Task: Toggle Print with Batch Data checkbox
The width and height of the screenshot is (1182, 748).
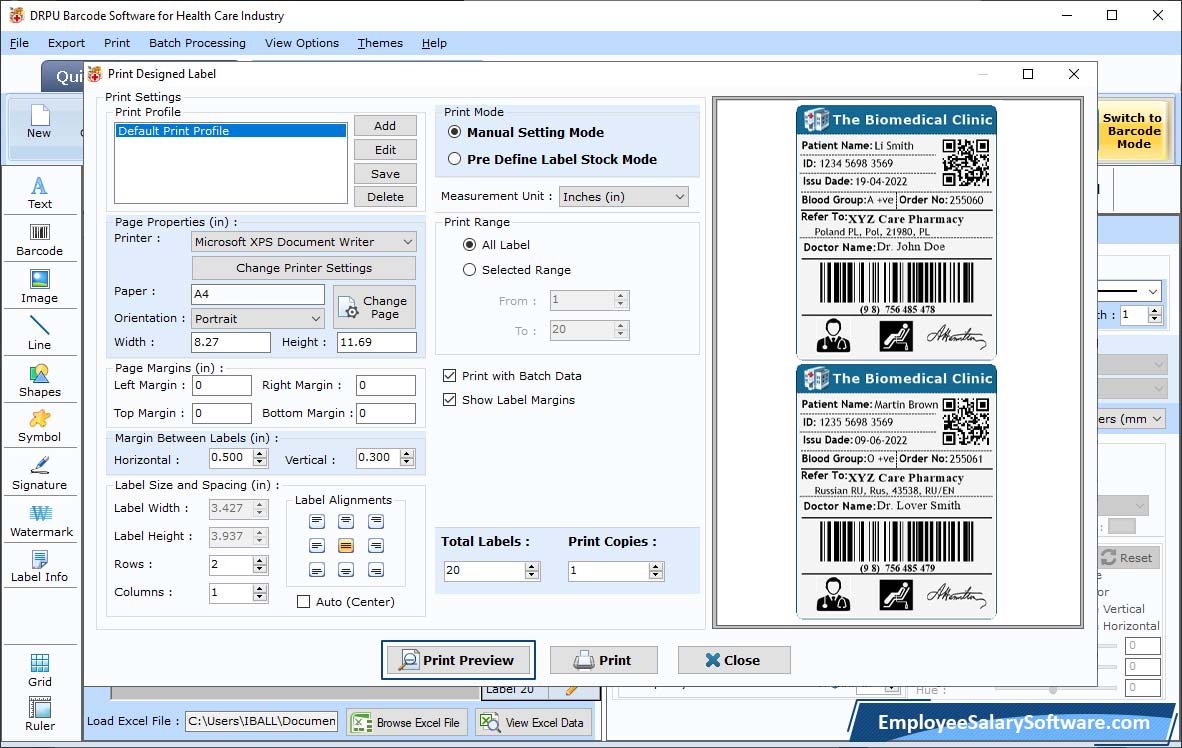Action: pyautogui.click(x=449, y=376)
